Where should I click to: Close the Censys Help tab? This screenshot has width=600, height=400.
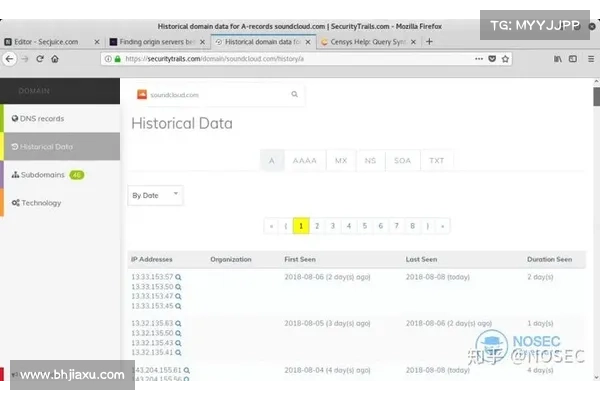tap(413, 42)
